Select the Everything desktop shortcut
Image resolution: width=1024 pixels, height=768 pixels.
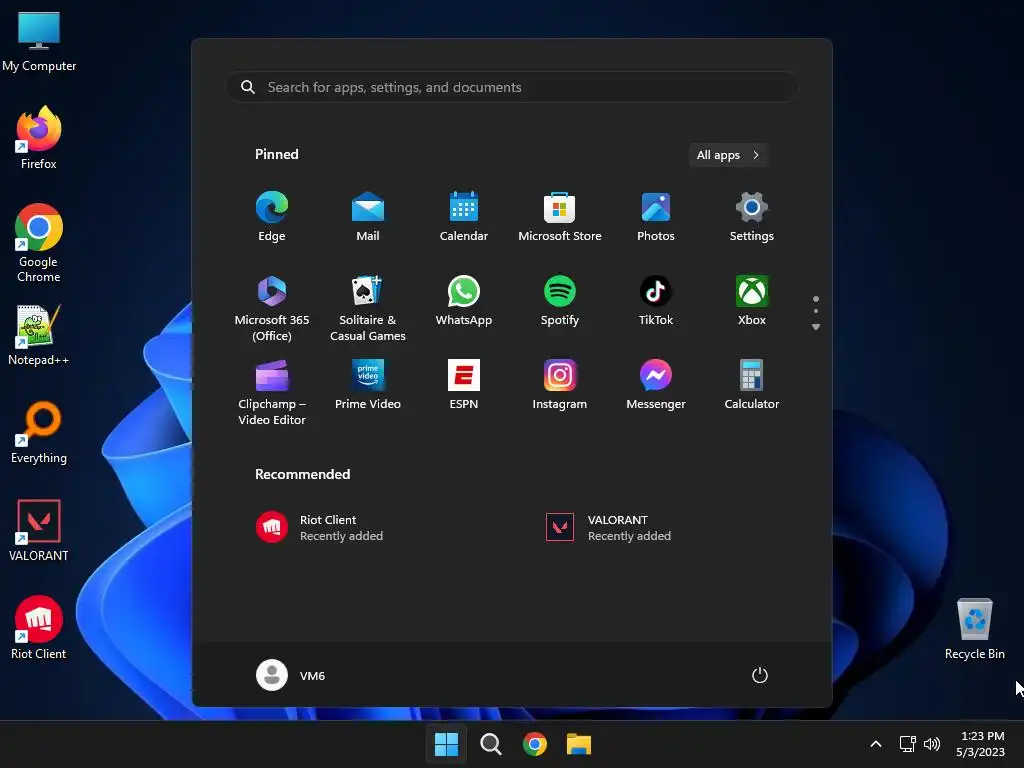(x=39, y=432)
